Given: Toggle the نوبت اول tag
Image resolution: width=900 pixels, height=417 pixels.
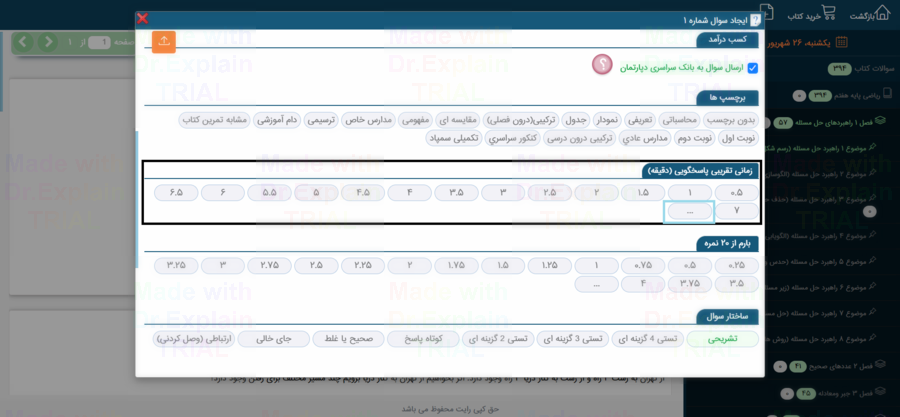Looking at the screenshot, I should [x=738, y=138].
